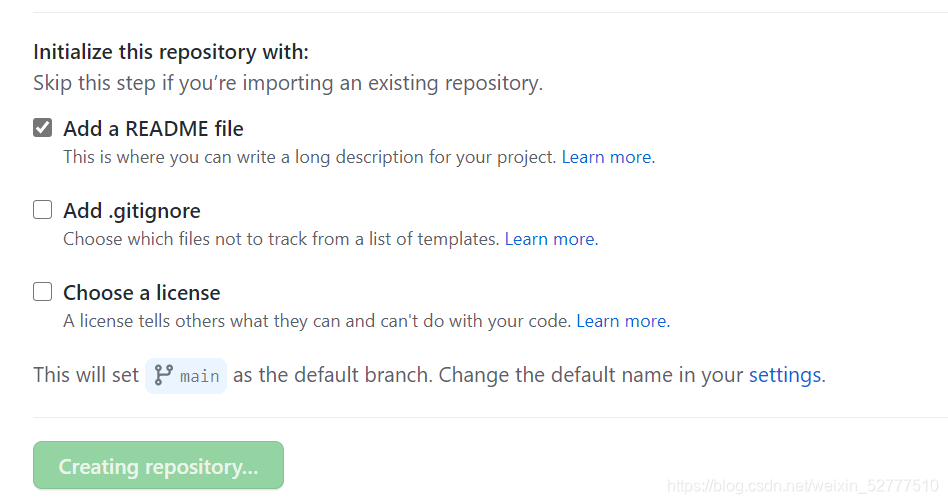Click the main branch name label
The width and height of the screenshot is (948, 504).
pos(200,376)
